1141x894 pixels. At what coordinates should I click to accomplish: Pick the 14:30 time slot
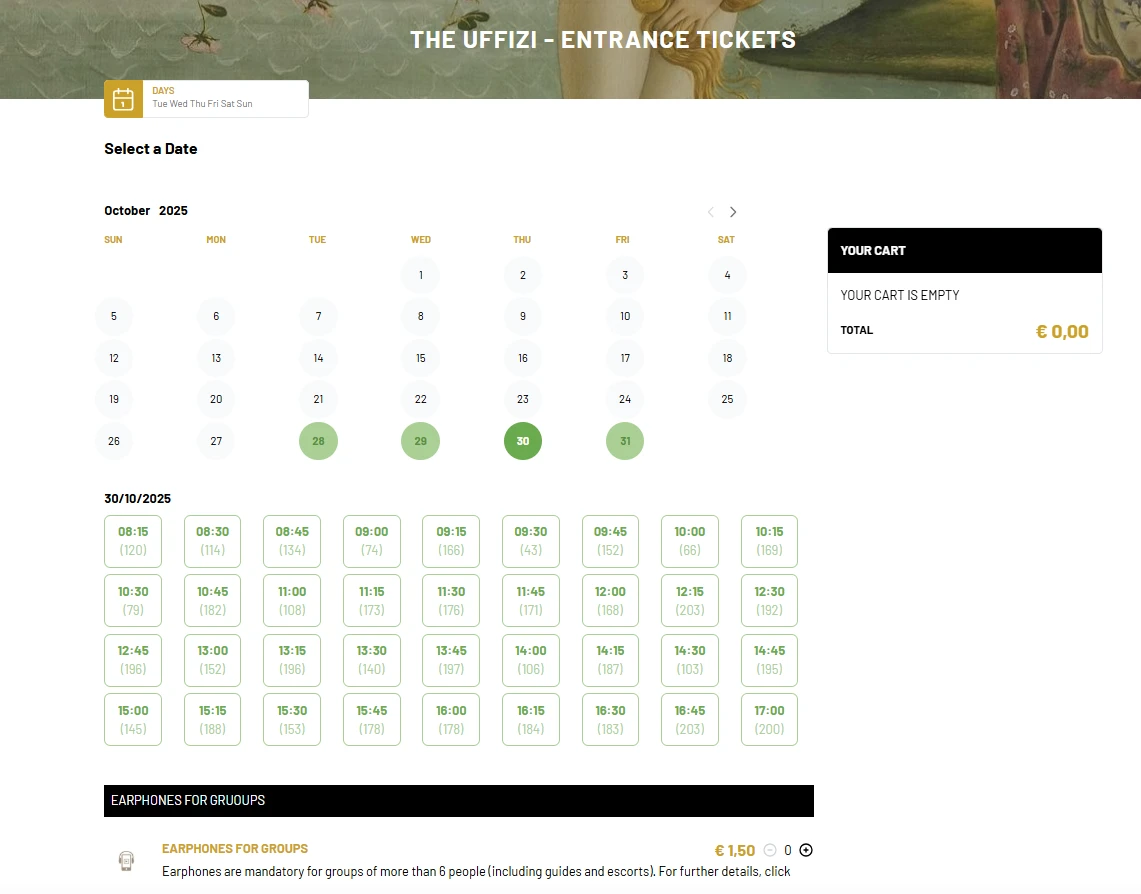pos(690,660)
